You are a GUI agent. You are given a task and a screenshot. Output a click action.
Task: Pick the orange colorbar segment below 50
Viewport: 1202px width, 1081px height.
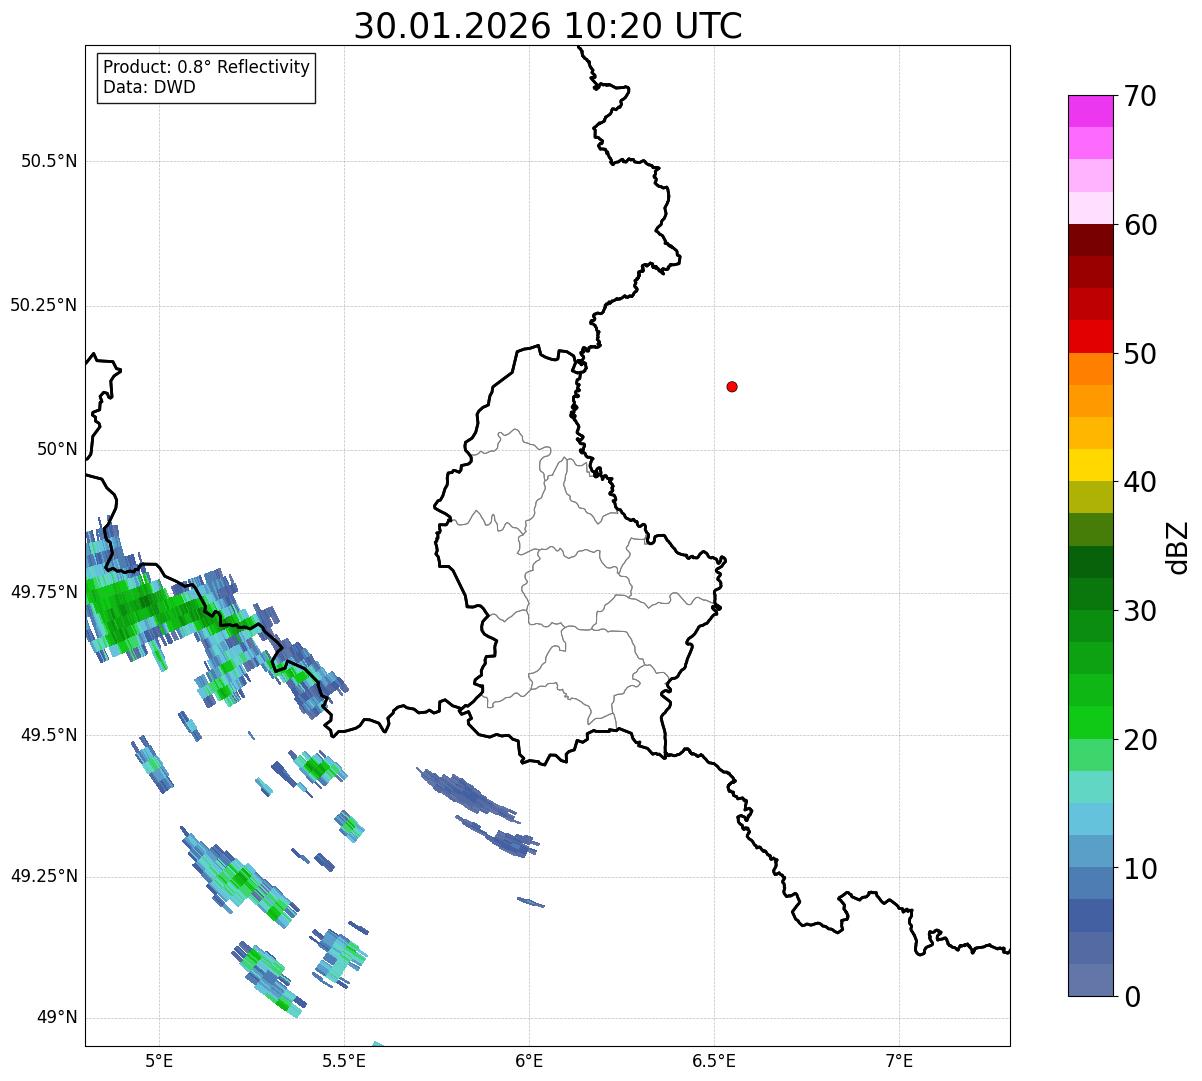click(1090, 369)
